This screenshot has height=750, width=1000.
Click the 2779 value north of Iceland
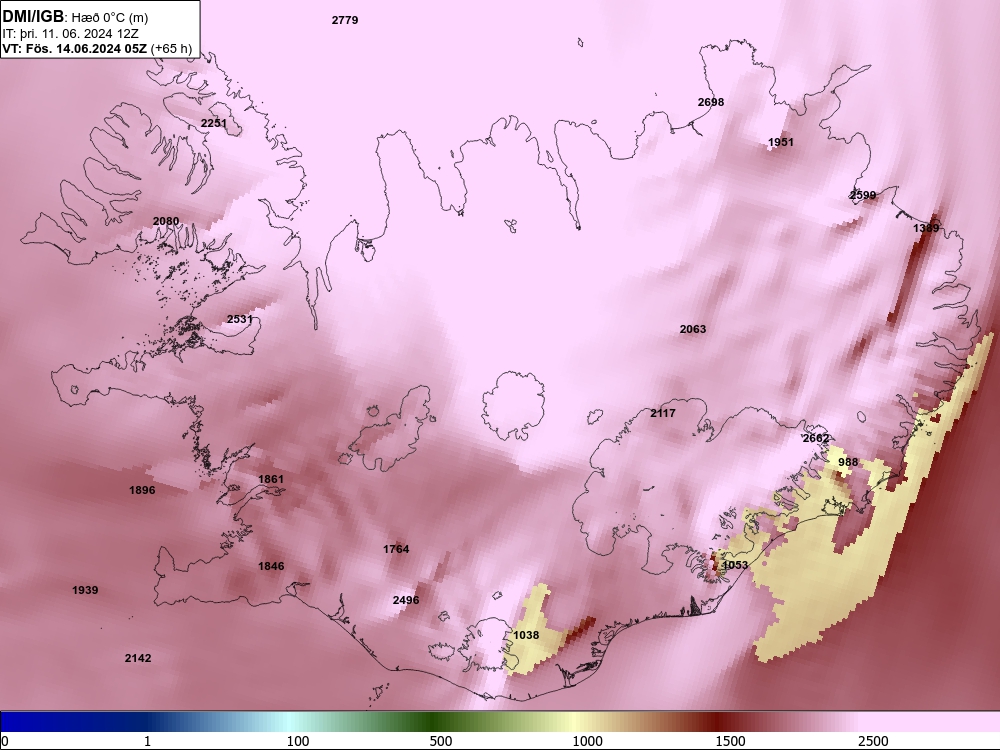click(x=345, y=20)
